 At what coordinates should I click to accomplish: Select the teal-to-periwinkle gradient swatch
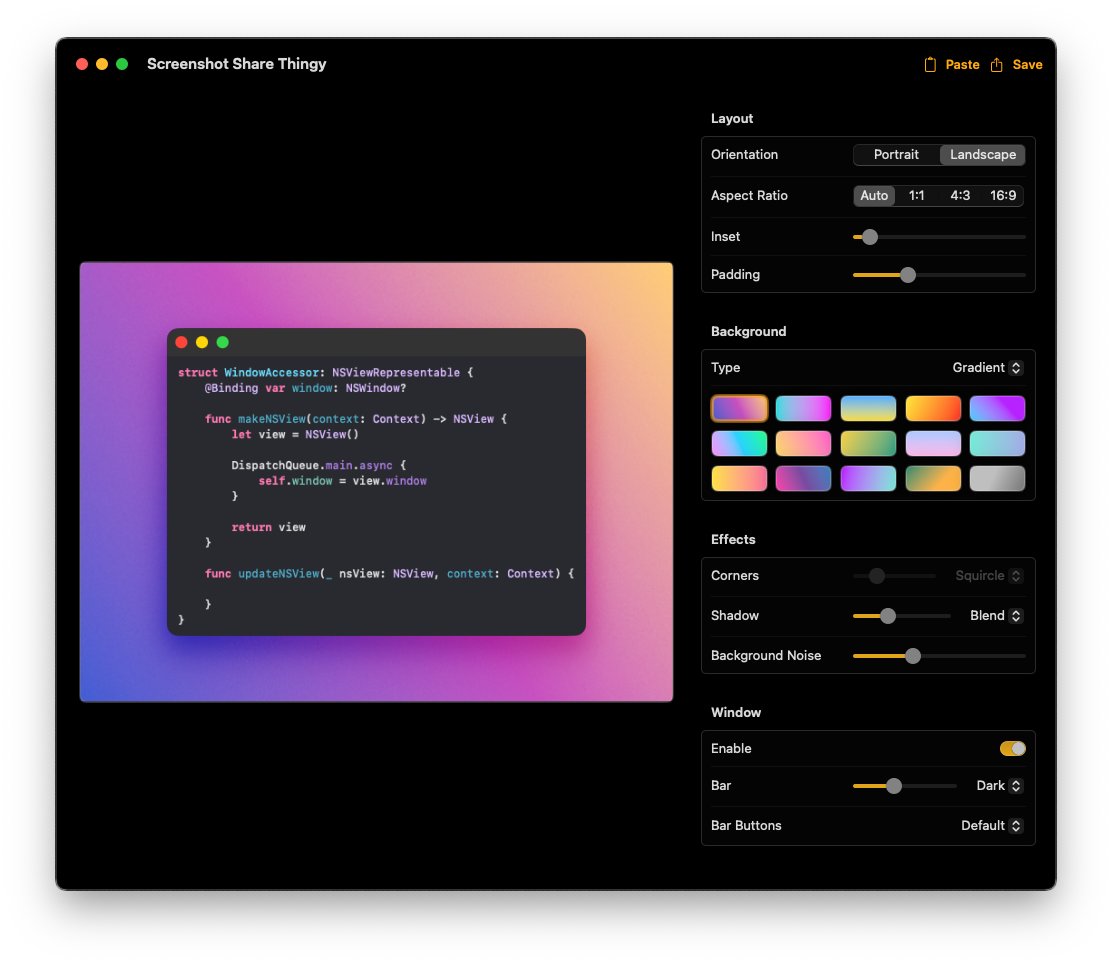pyautogui.click(x=997, y=443)
